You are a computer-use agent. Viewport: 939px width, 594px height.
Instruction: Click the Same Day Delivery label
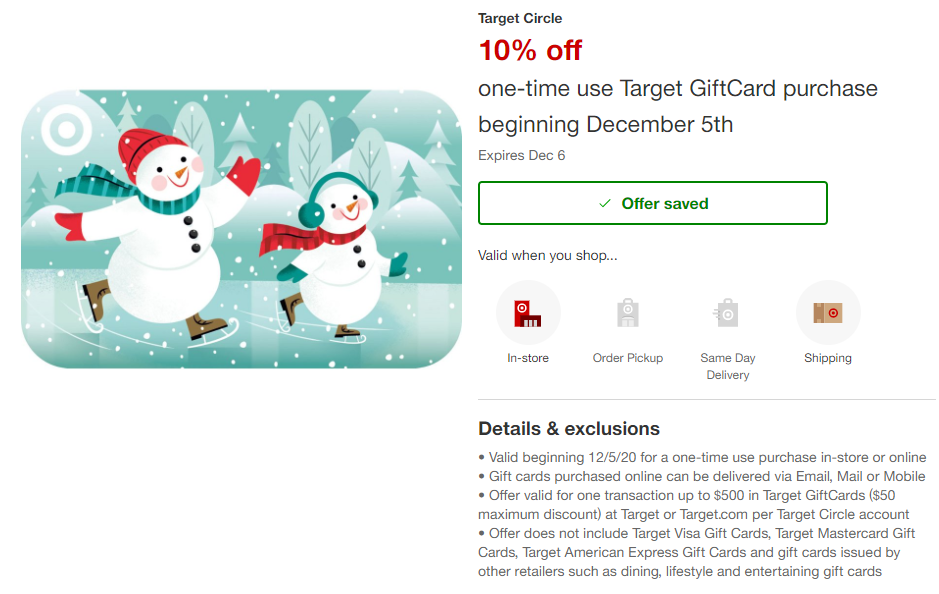pos(728,366)
